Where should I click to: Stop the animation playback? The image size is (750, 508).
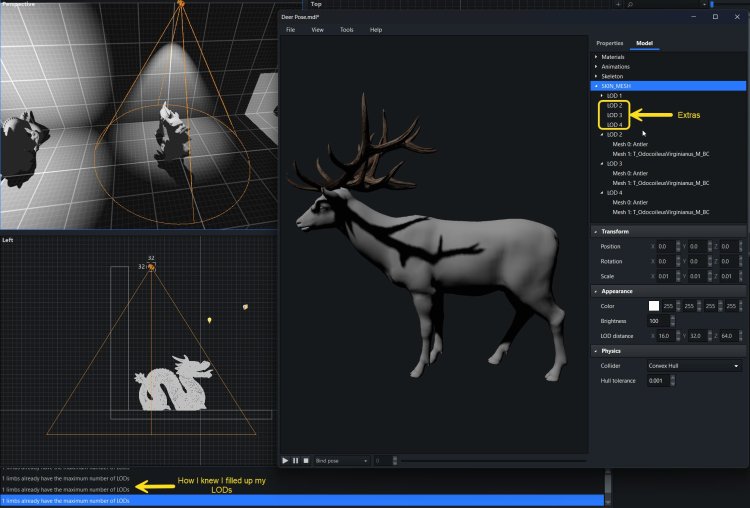point(305,460)
